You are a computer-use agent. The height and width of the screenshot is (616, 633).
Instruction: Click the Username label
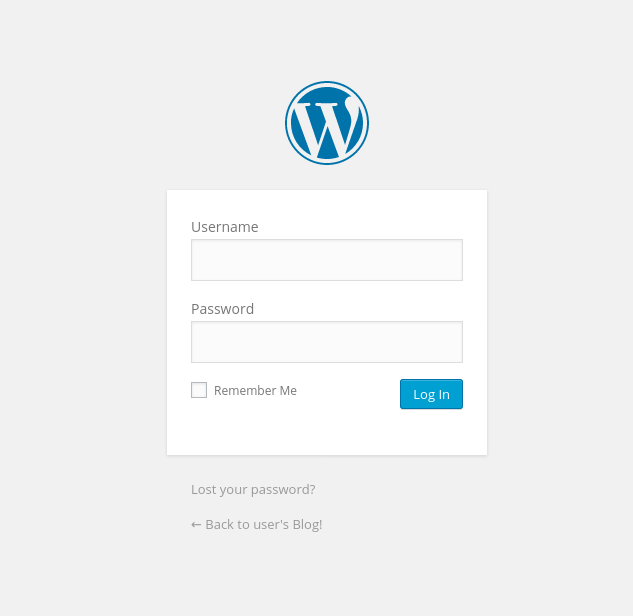click(224, 227)
